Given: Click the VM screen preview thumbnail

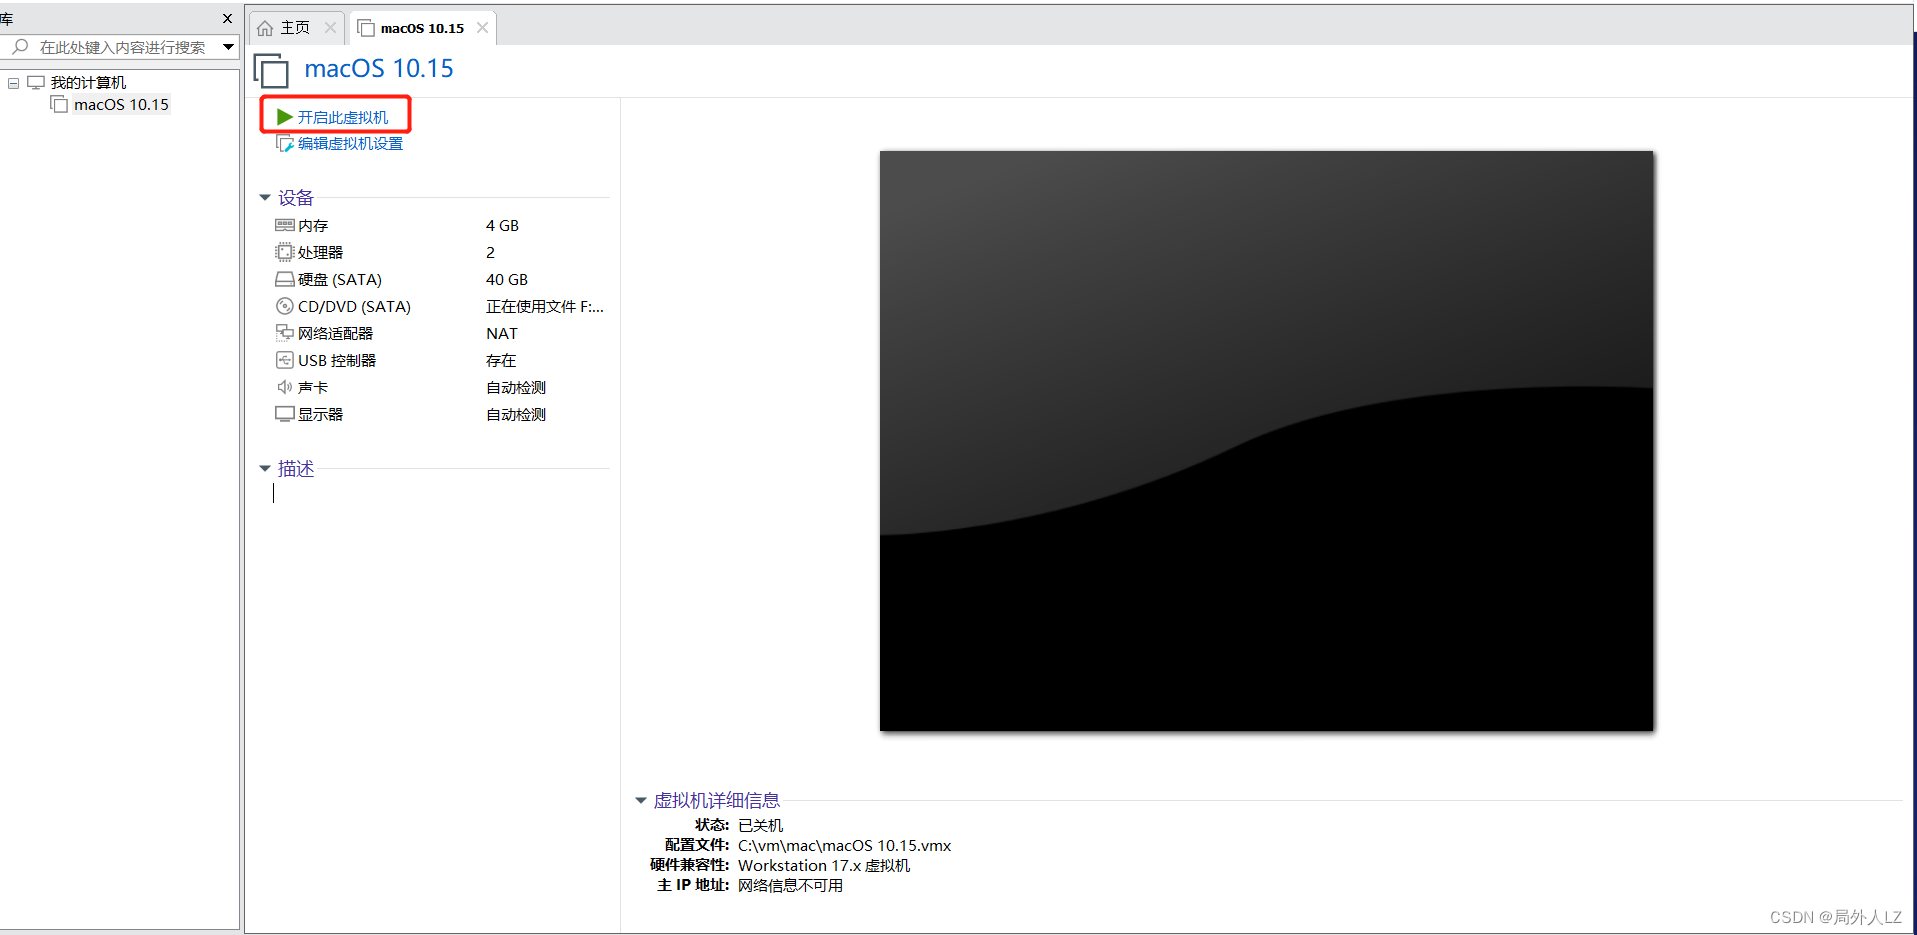Looking at the screenshot, I should tap(1266, 441).
